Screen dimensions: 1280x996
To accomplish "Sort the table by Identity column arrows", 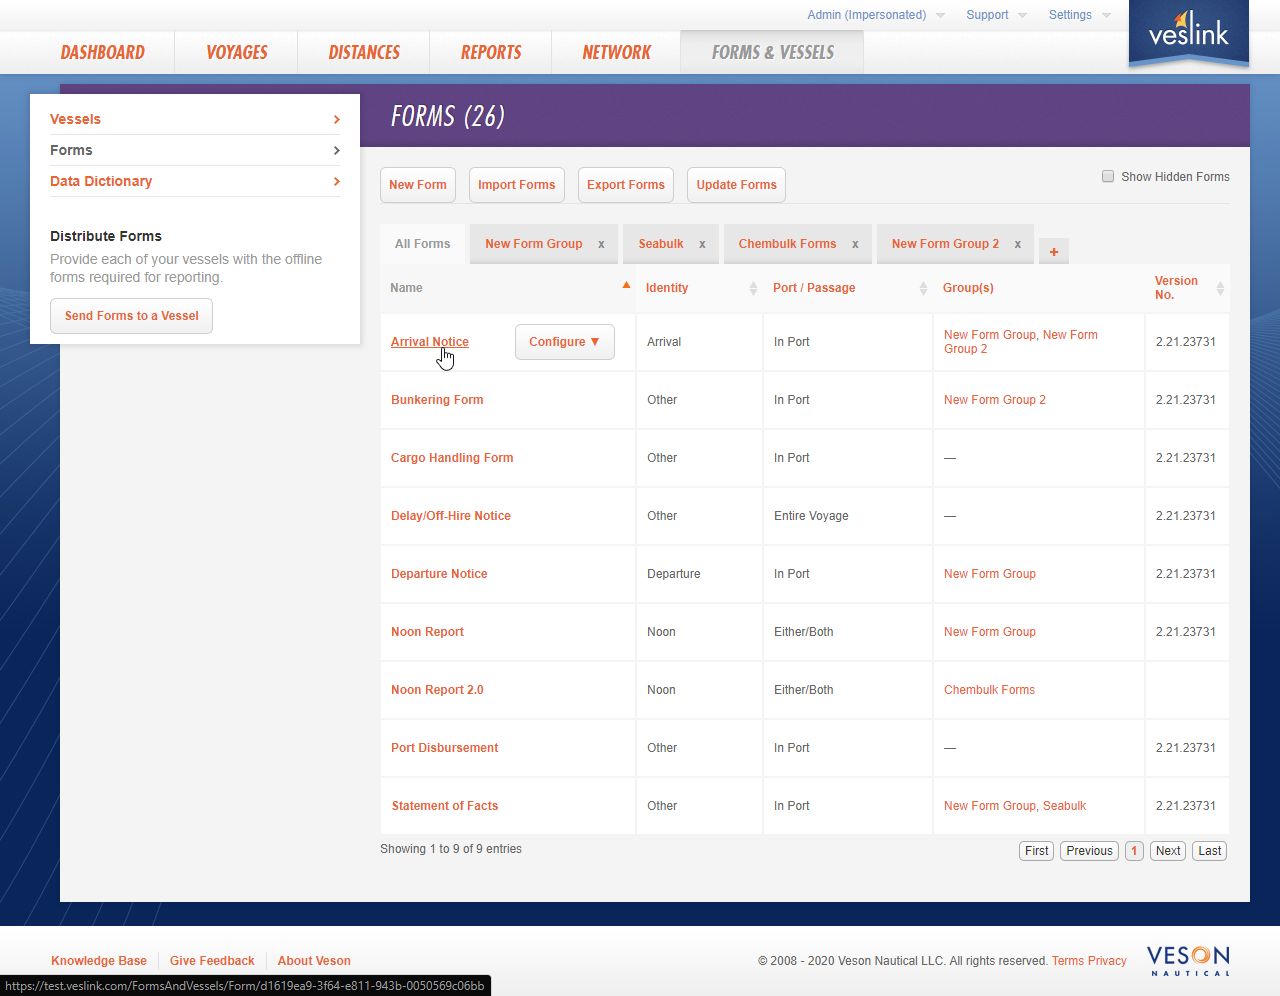I will click(x=753, y=288).
